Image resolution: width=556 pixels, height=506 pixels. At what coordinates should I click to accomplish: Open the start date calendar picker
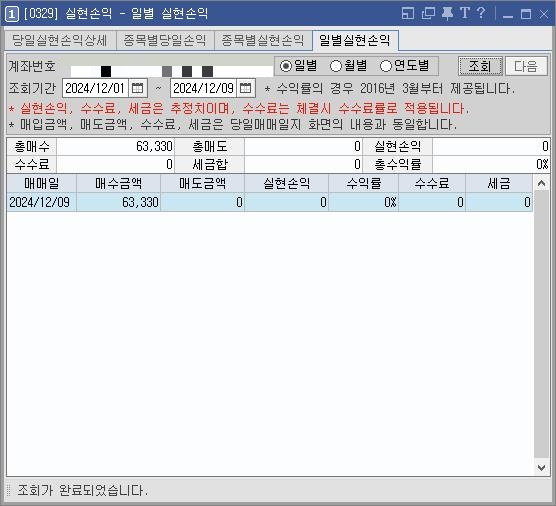(138, 88)
